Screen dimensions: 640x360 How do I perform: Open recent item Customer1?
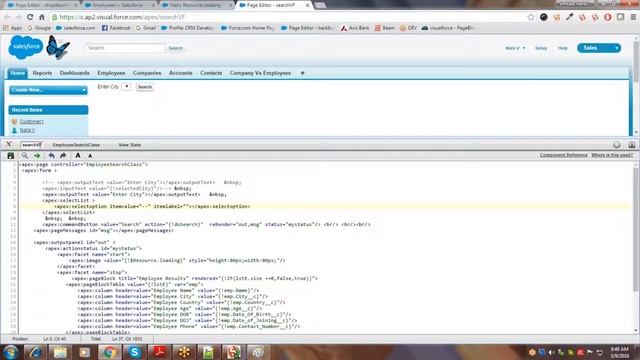(31, 122)
